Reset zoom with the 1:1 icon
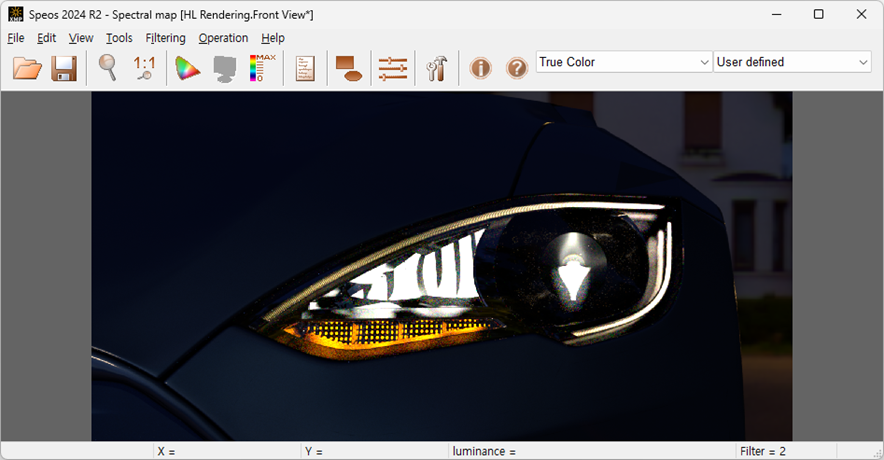884x460 pixels. point(145,68)
